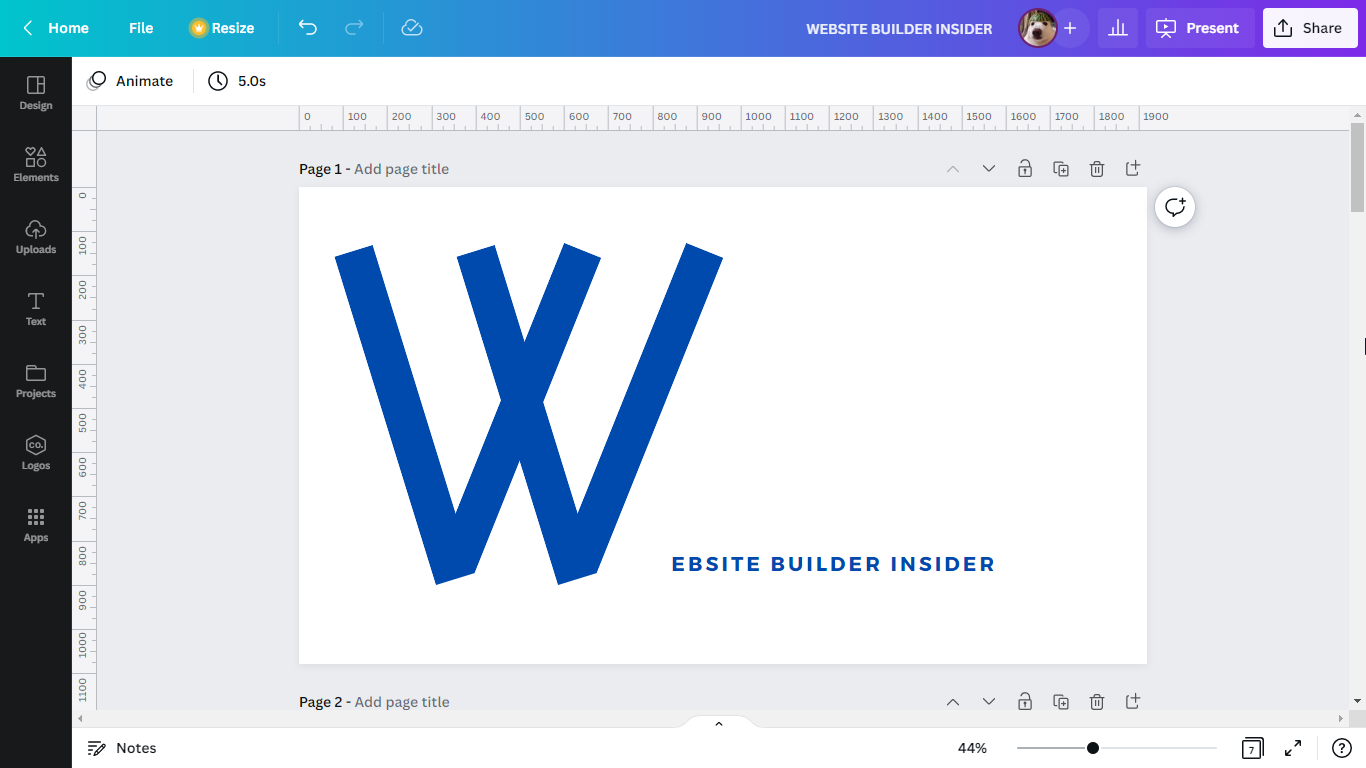The width and height of the screenshot is (1366, 768).
Task: Edit the Page 1 title field
Action: pos(401,169)
